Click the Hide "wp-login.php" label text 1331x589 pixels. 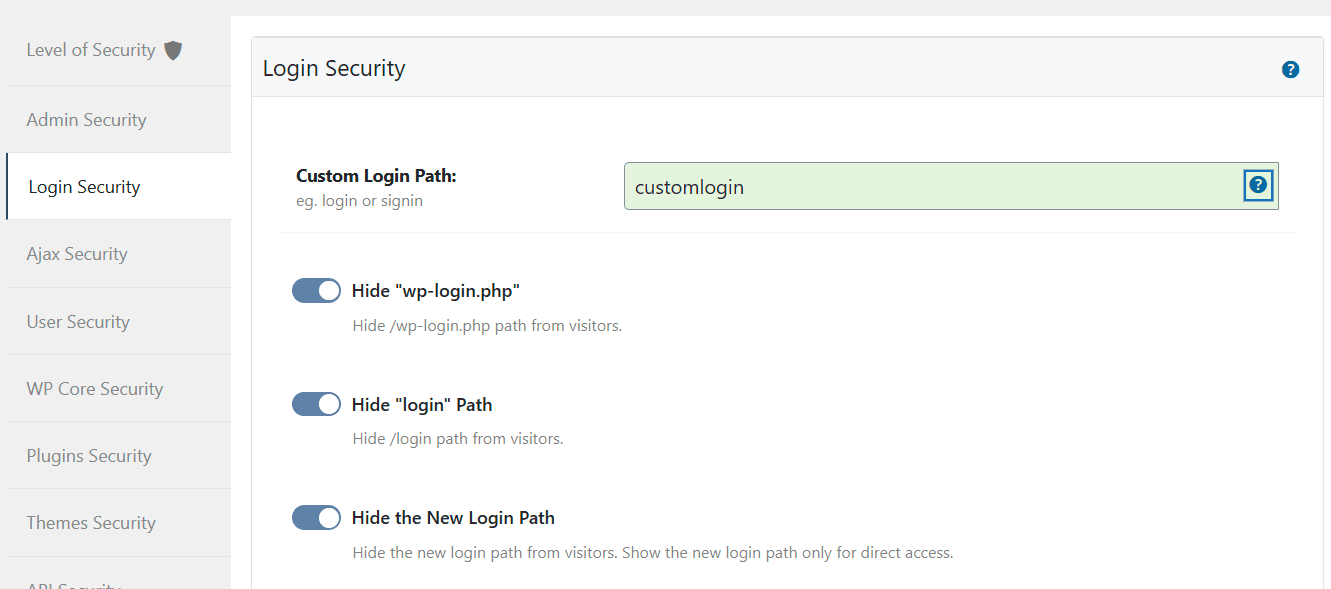tap(436, 291)
